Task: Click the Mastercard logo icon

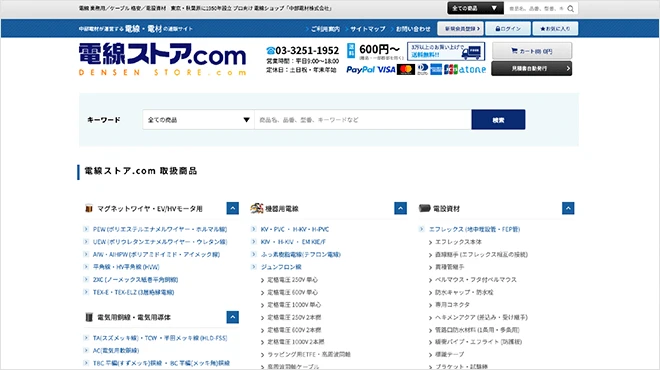Action: click(406, 69)
